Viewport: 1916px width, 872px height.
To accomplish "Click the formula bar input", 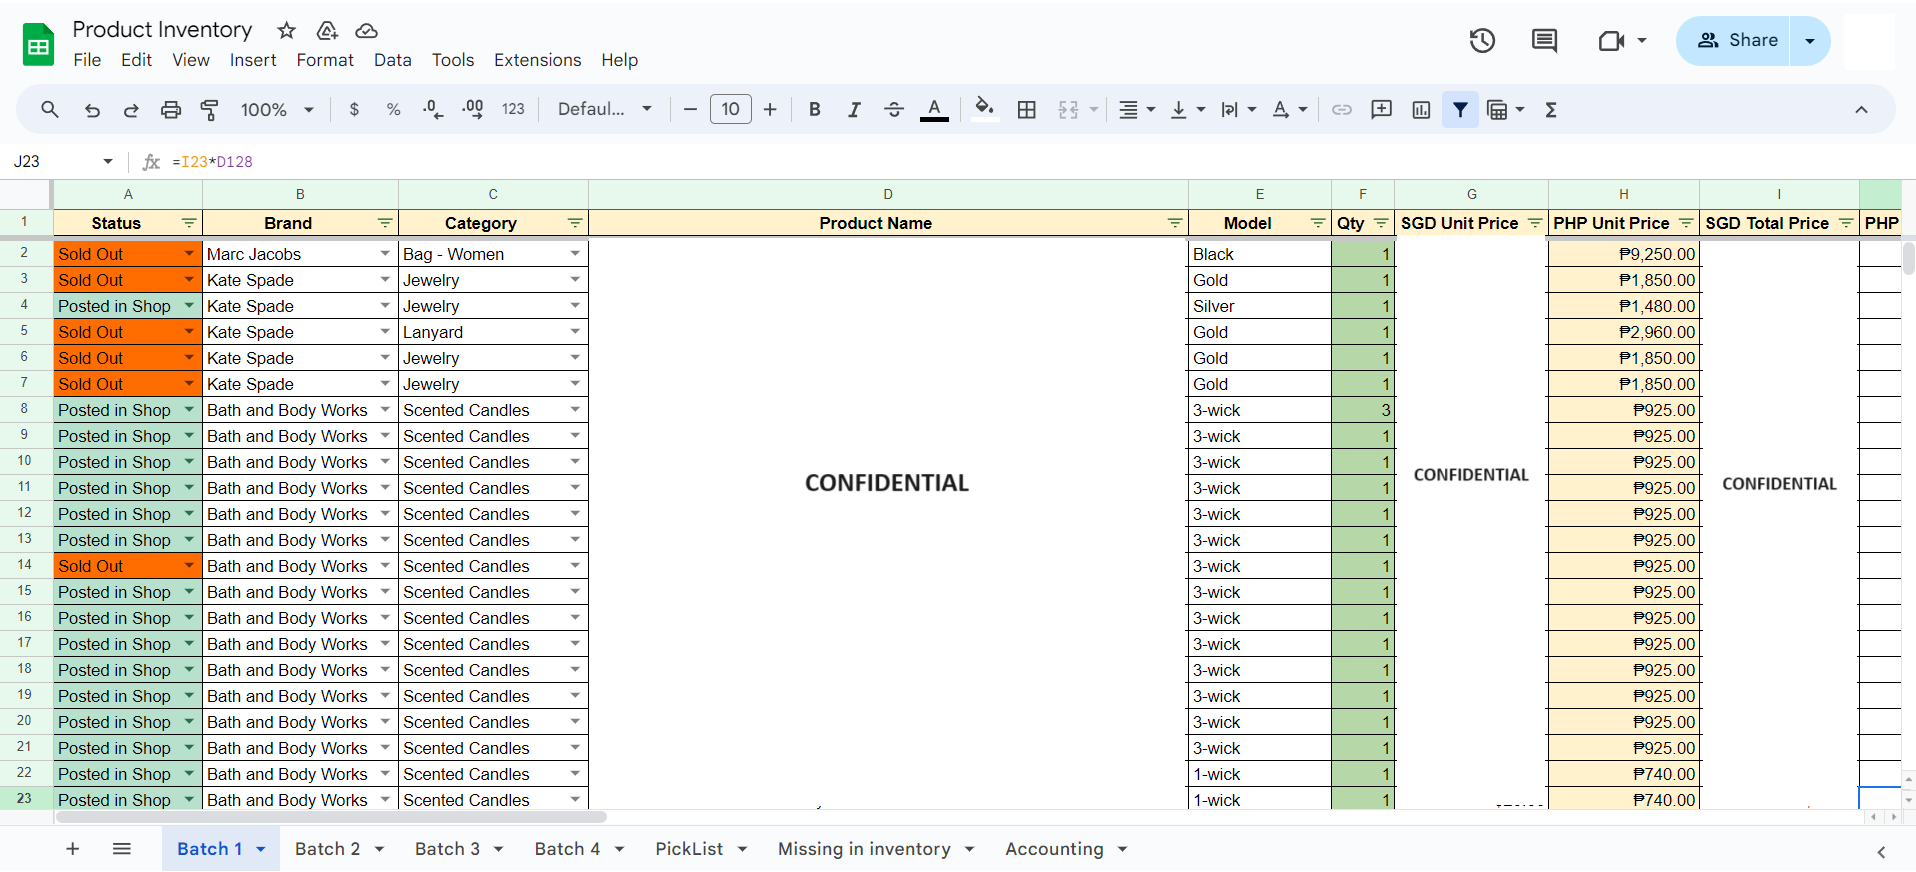I will click(x=1036, y=162).
